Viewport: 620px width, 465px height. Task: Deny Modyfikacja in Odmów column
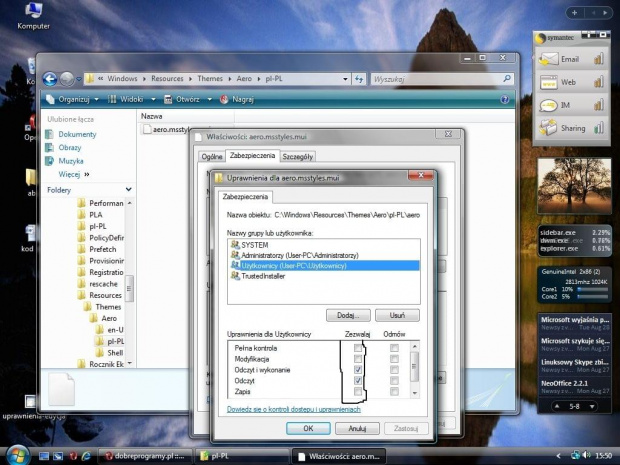(x=394, y=359)
